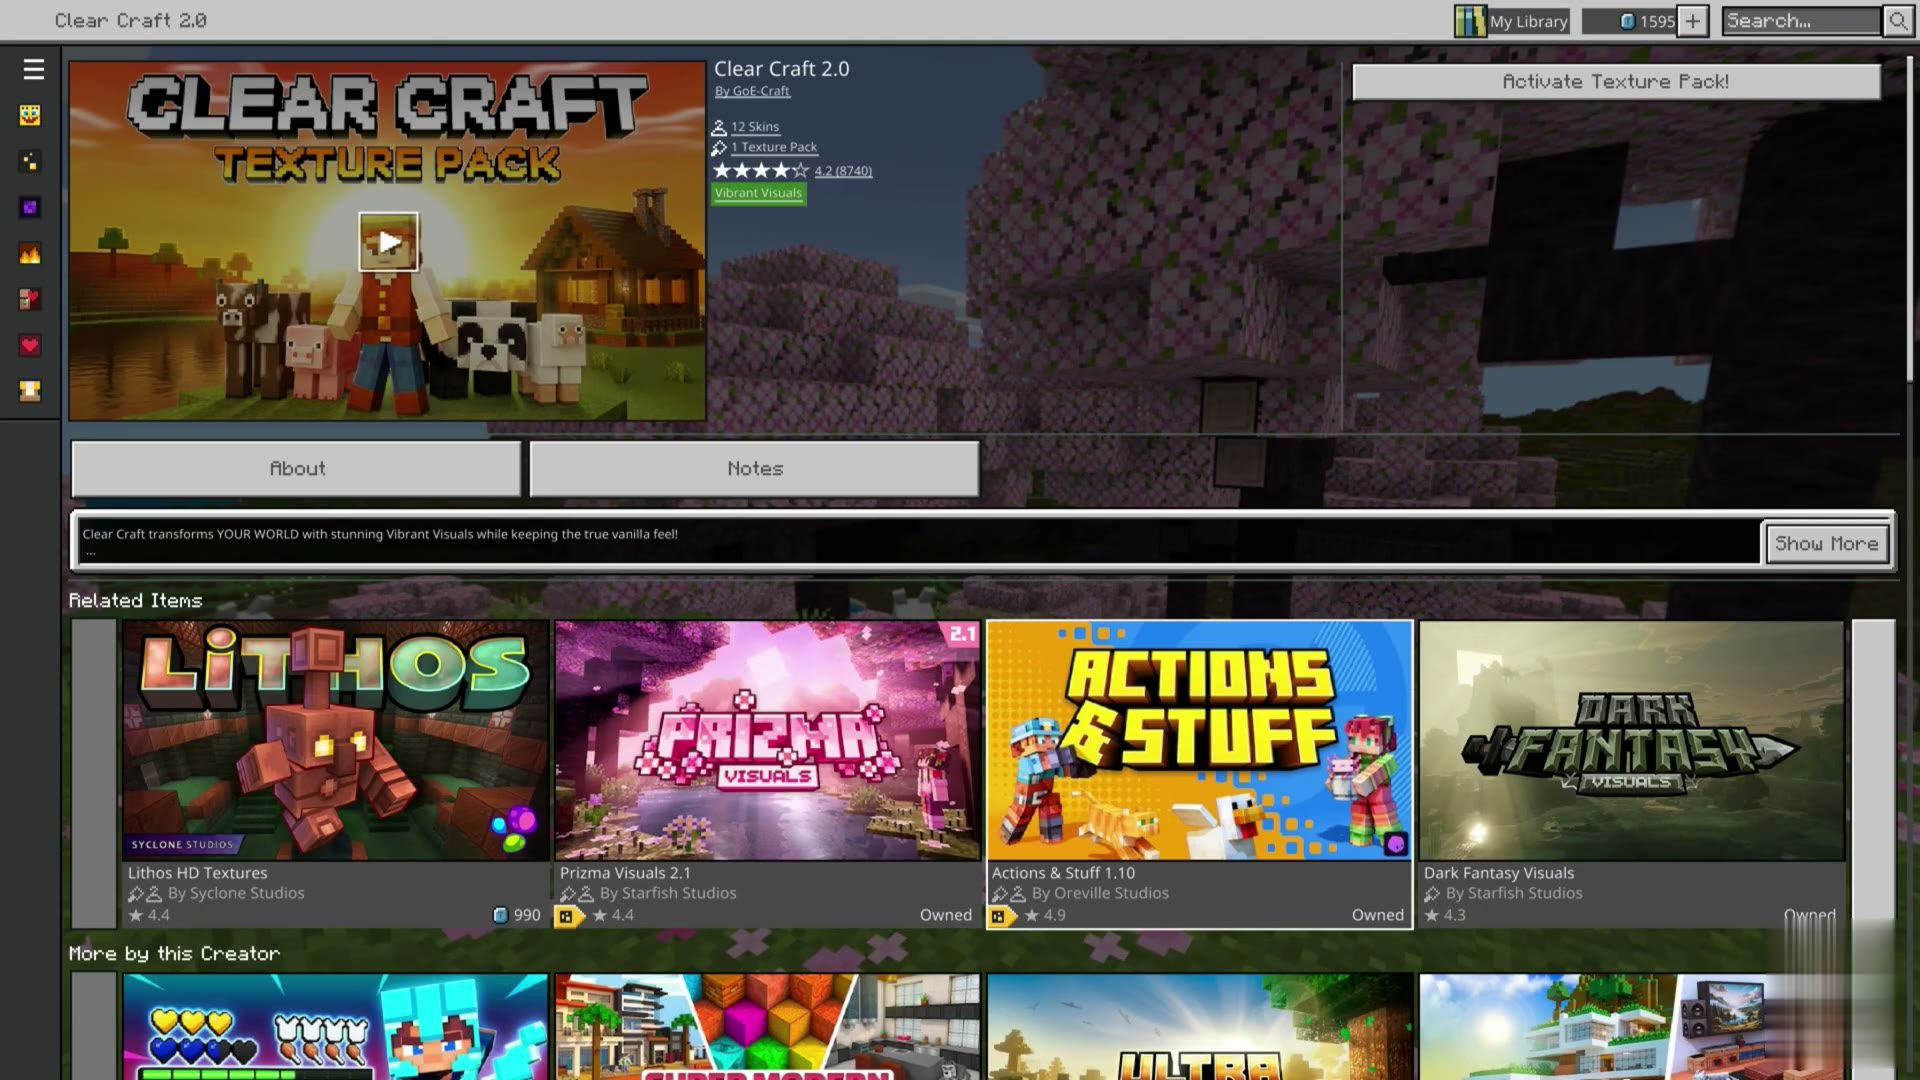Click the vertical page scrollbar on the right
Image resolution: width=1920 pixels, height=1080 pixels.
coord(1910,218)
